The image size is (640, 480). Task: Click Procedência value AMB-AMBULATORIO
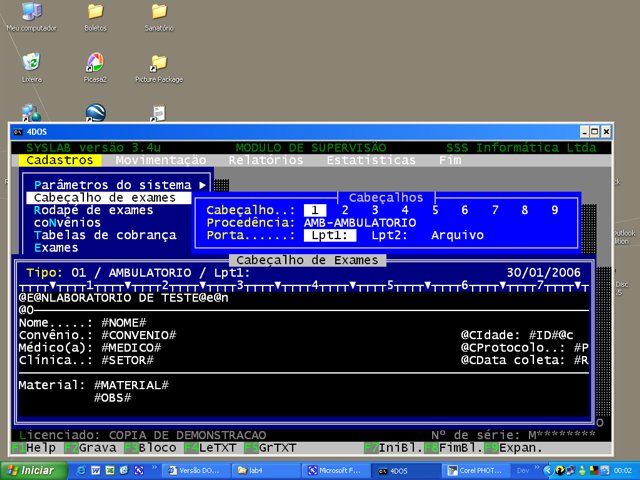coord(360,223)
